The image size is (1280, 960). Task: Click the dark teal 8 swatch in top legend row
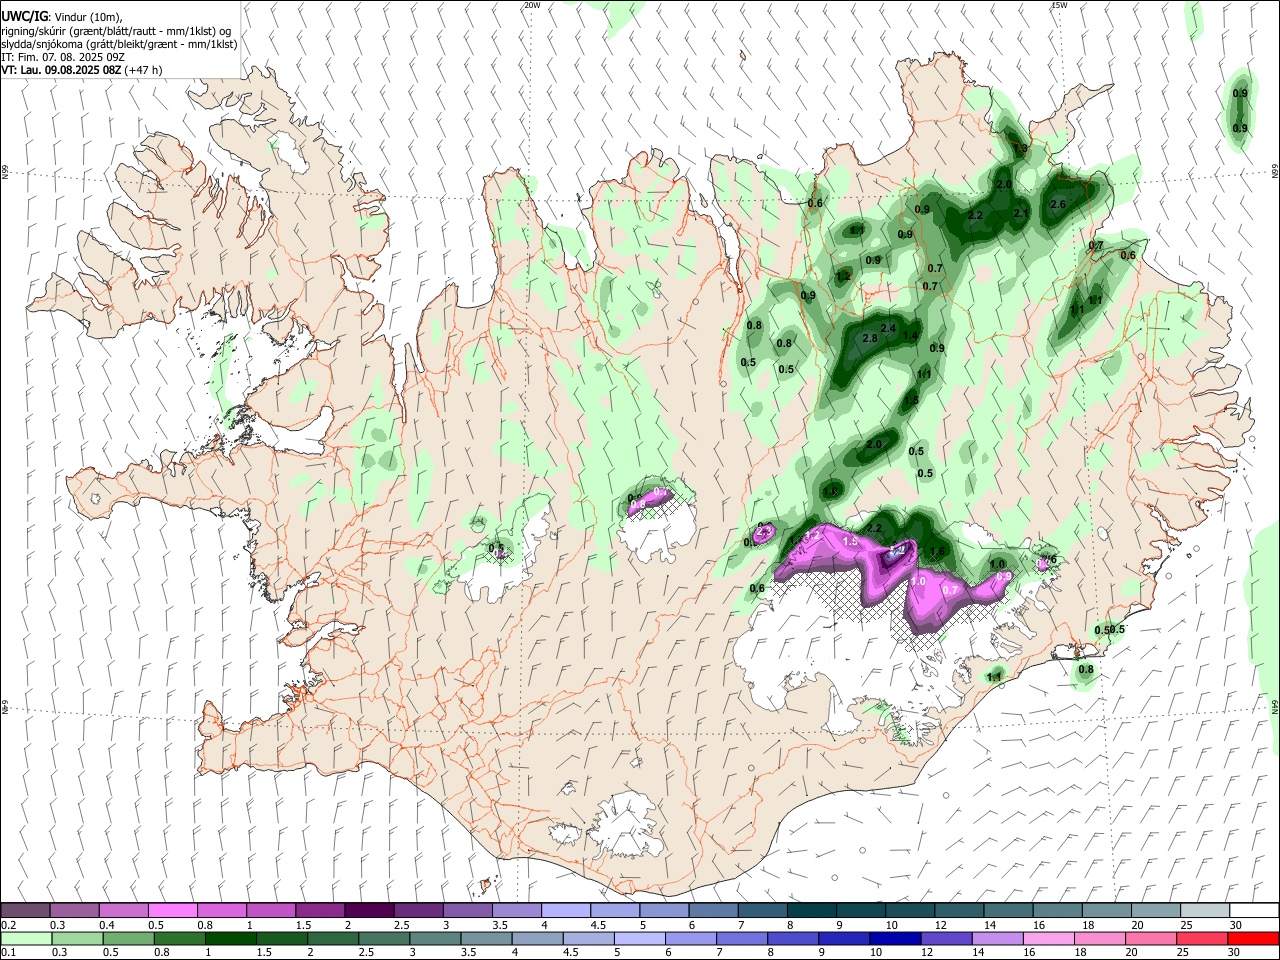(811, 910)
